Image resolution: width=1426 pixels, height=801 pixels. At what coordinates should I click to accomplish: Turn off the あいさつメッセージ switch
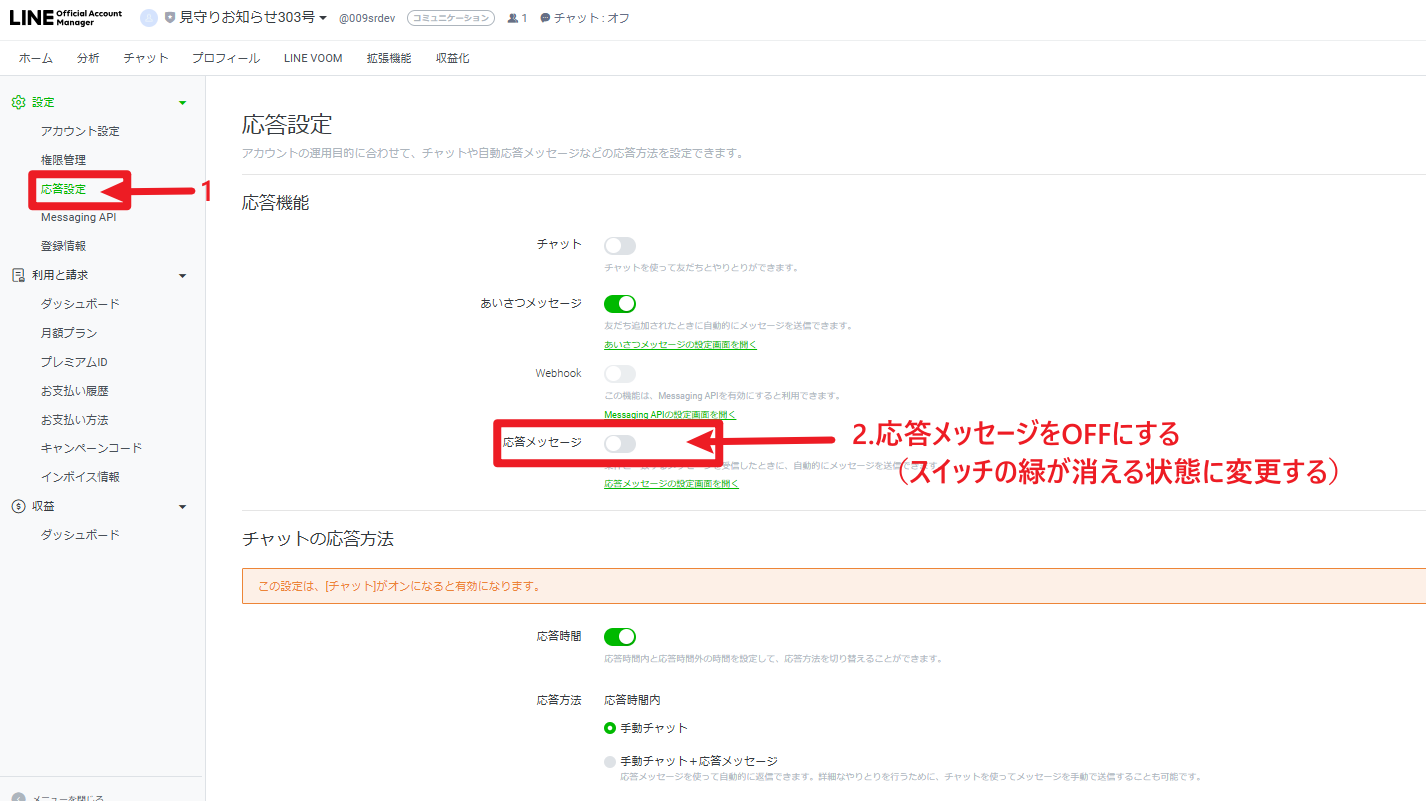620,303
